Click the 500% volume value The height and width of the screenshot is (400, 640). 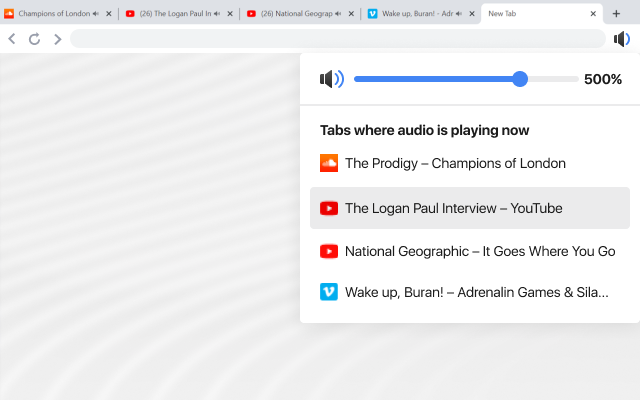603,79
